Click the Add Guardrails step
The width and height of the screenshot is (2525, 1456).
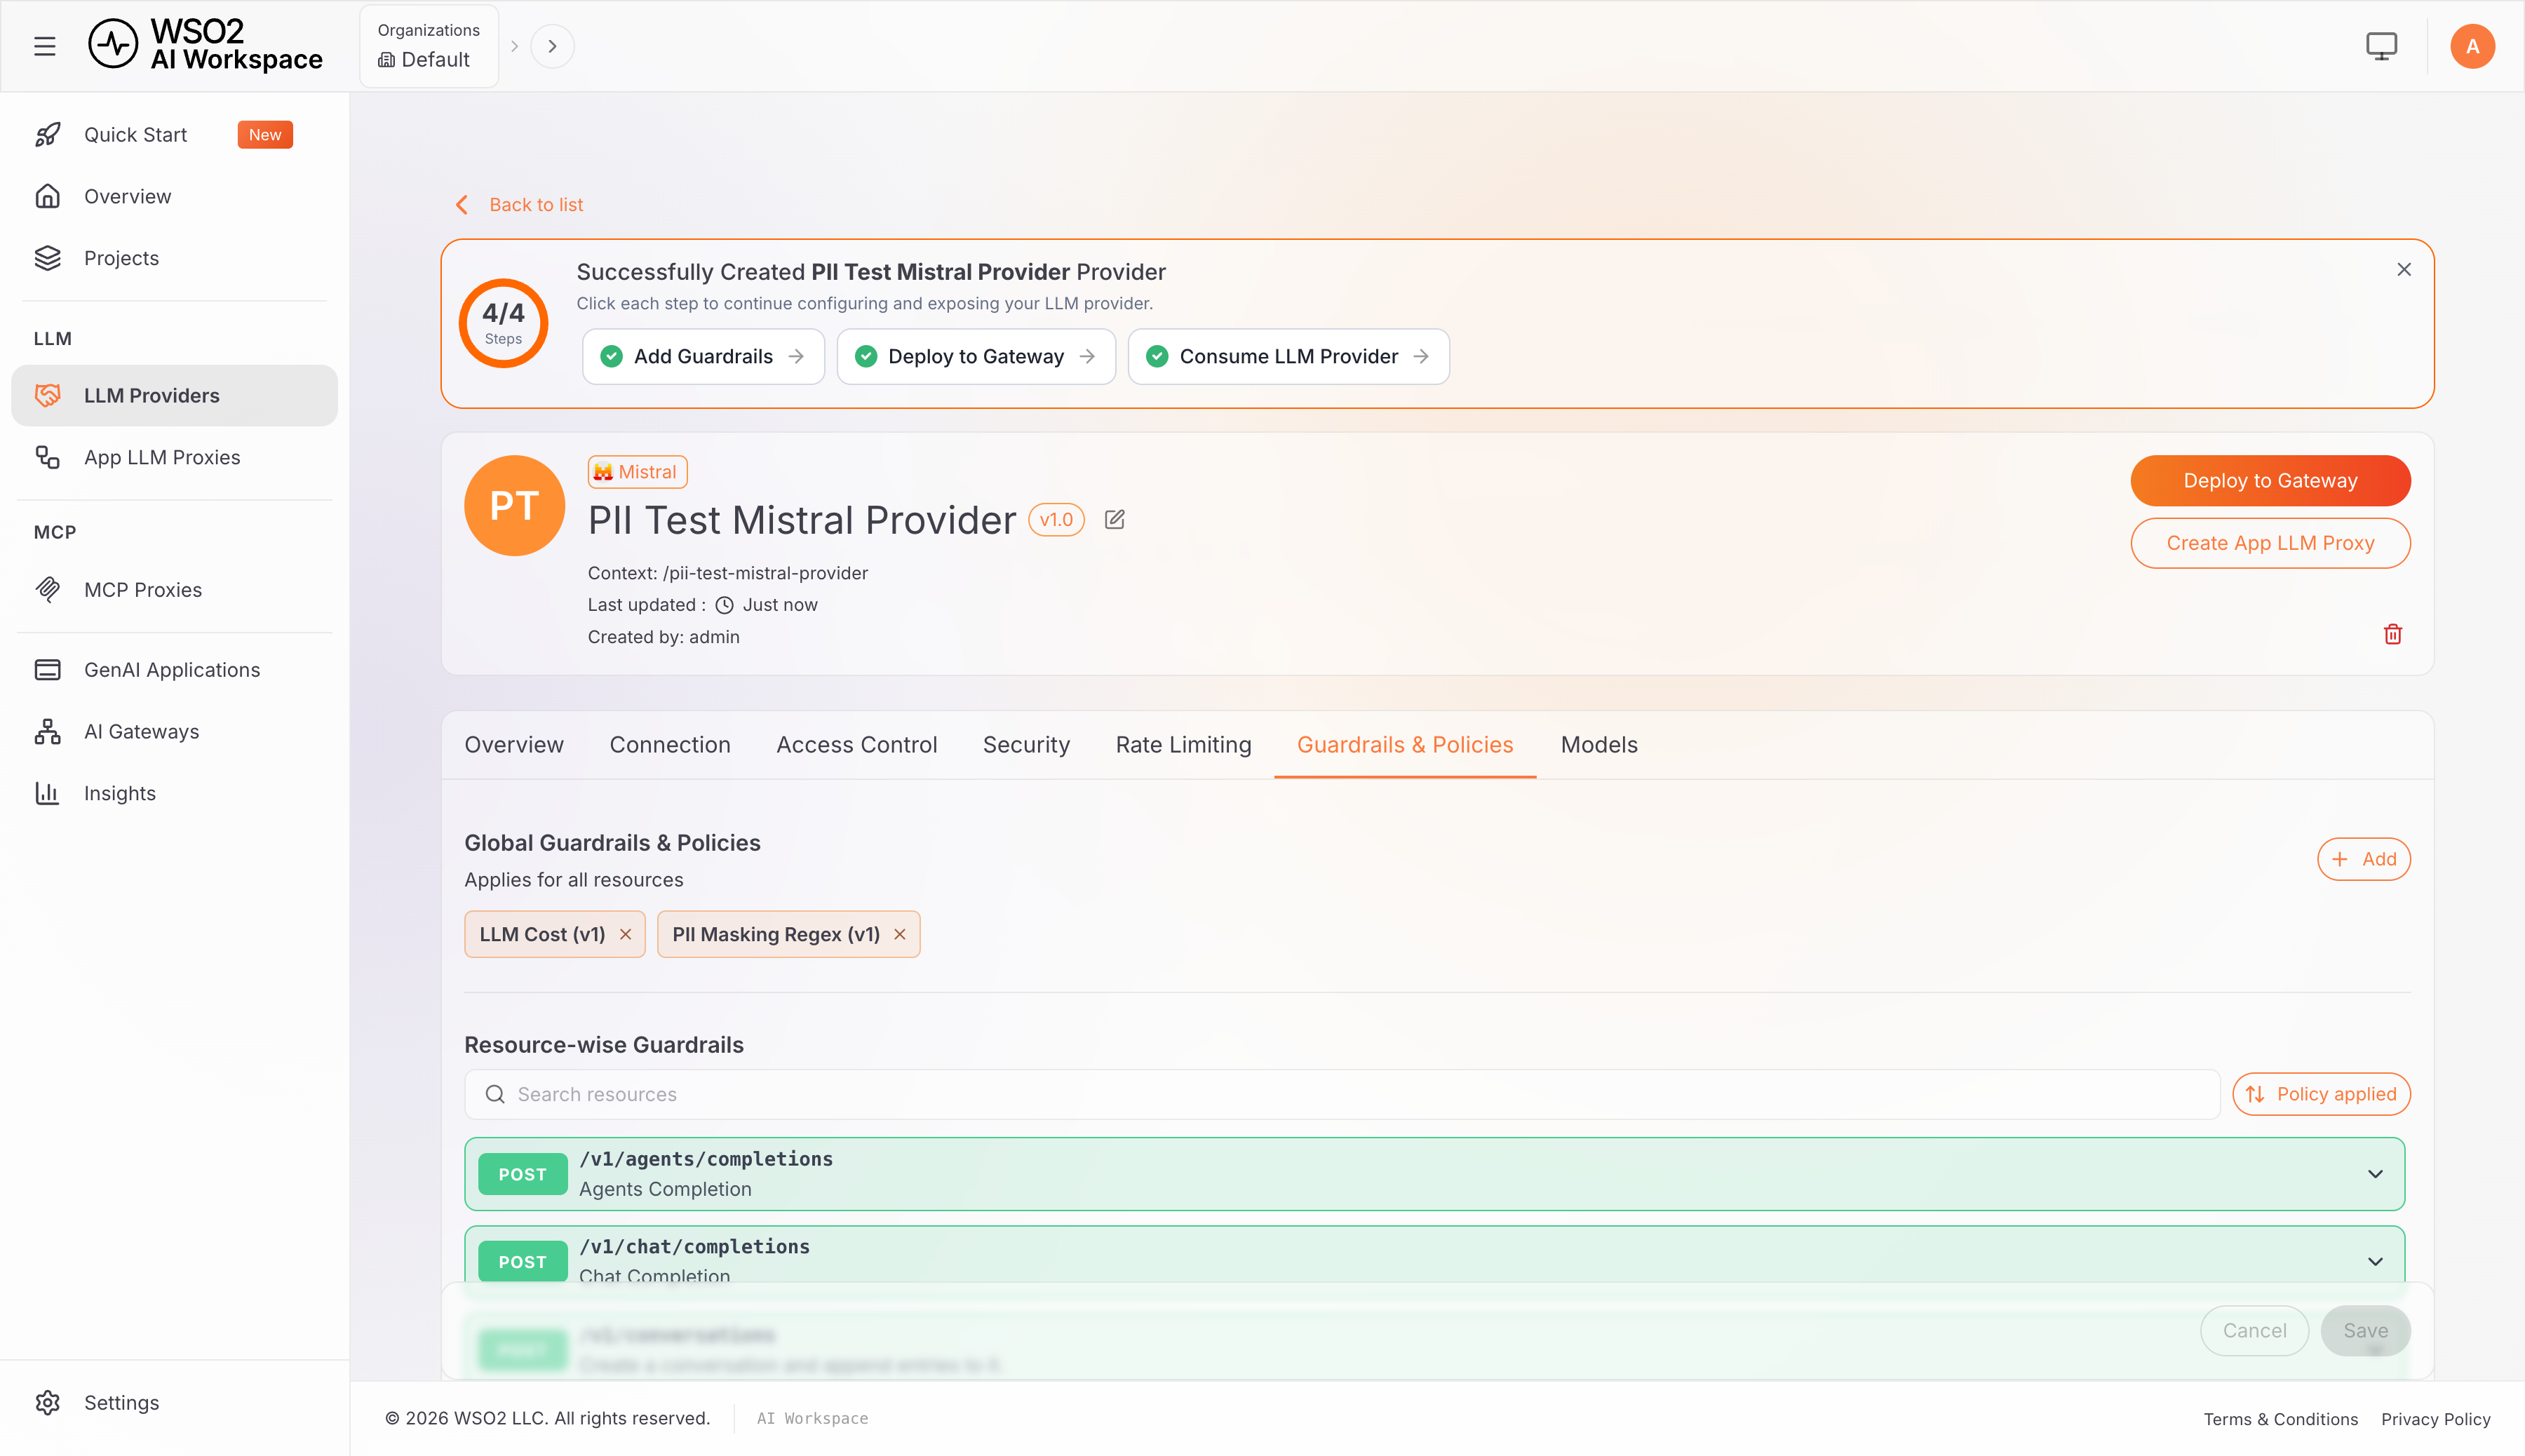coord(703,357)
